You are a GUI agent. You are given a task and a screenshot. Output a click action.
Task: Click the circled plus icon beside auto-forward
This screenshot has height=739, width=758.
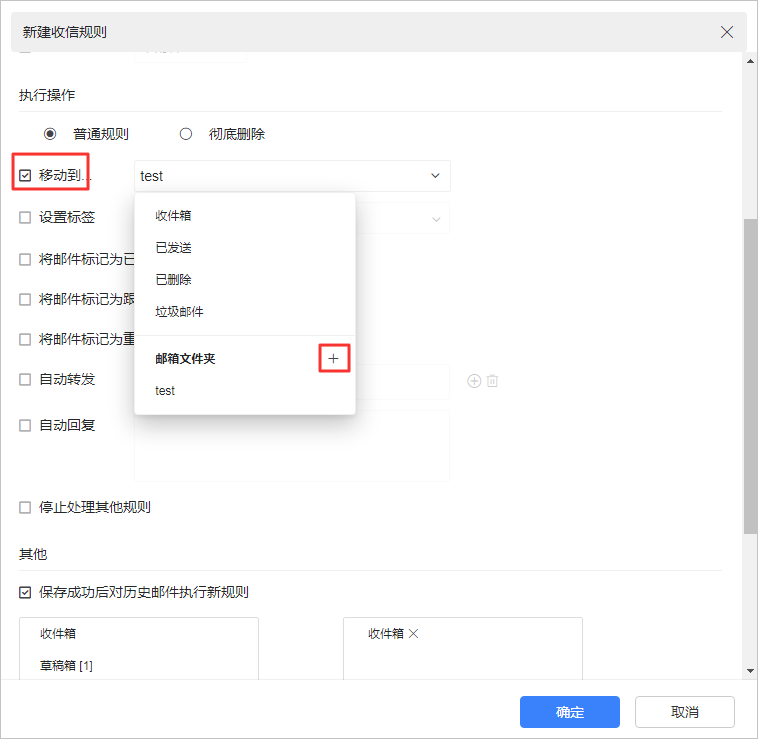474,381
